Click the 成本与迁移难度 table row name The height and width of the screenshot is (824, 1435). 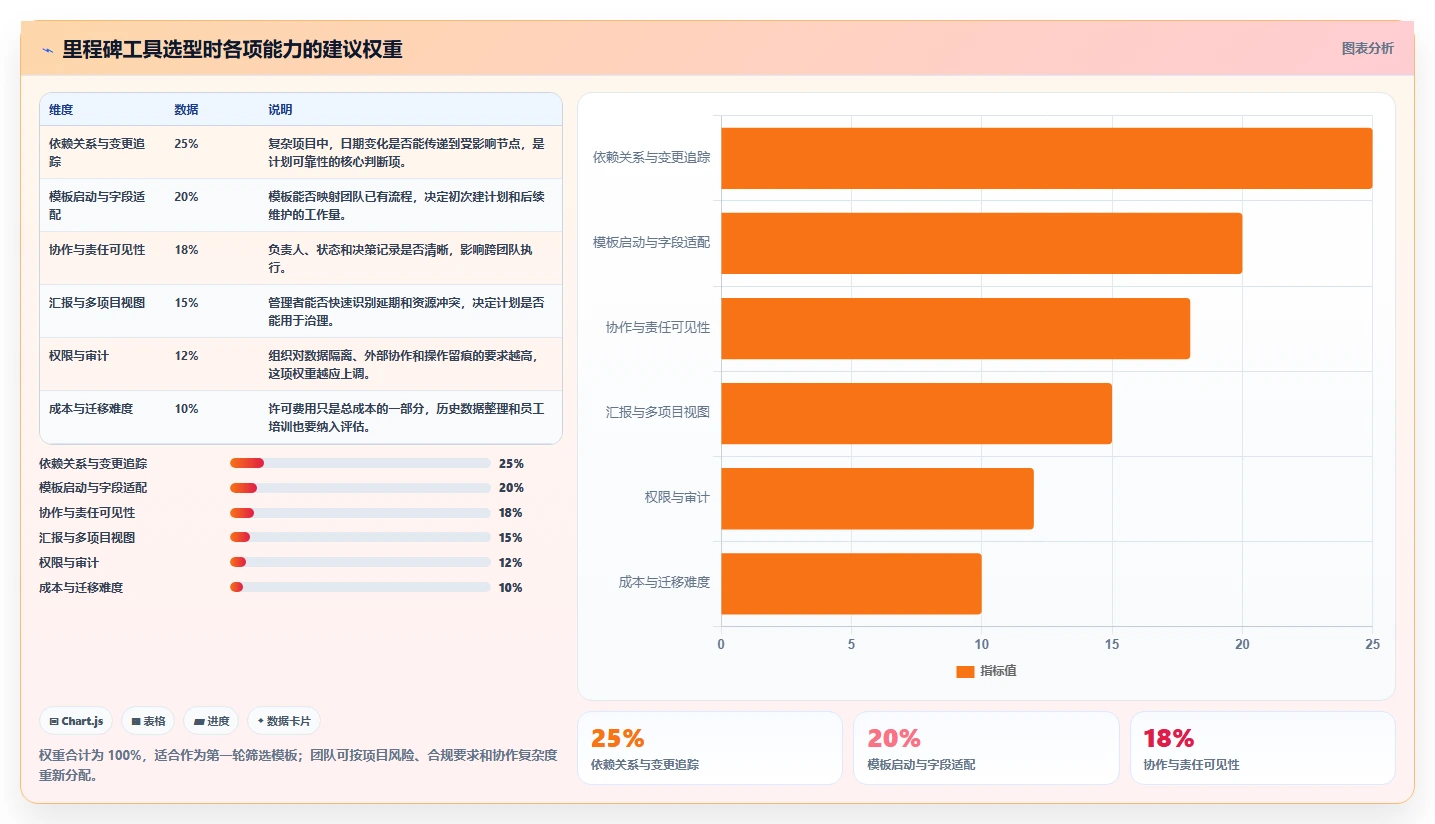tap(91, 409)
